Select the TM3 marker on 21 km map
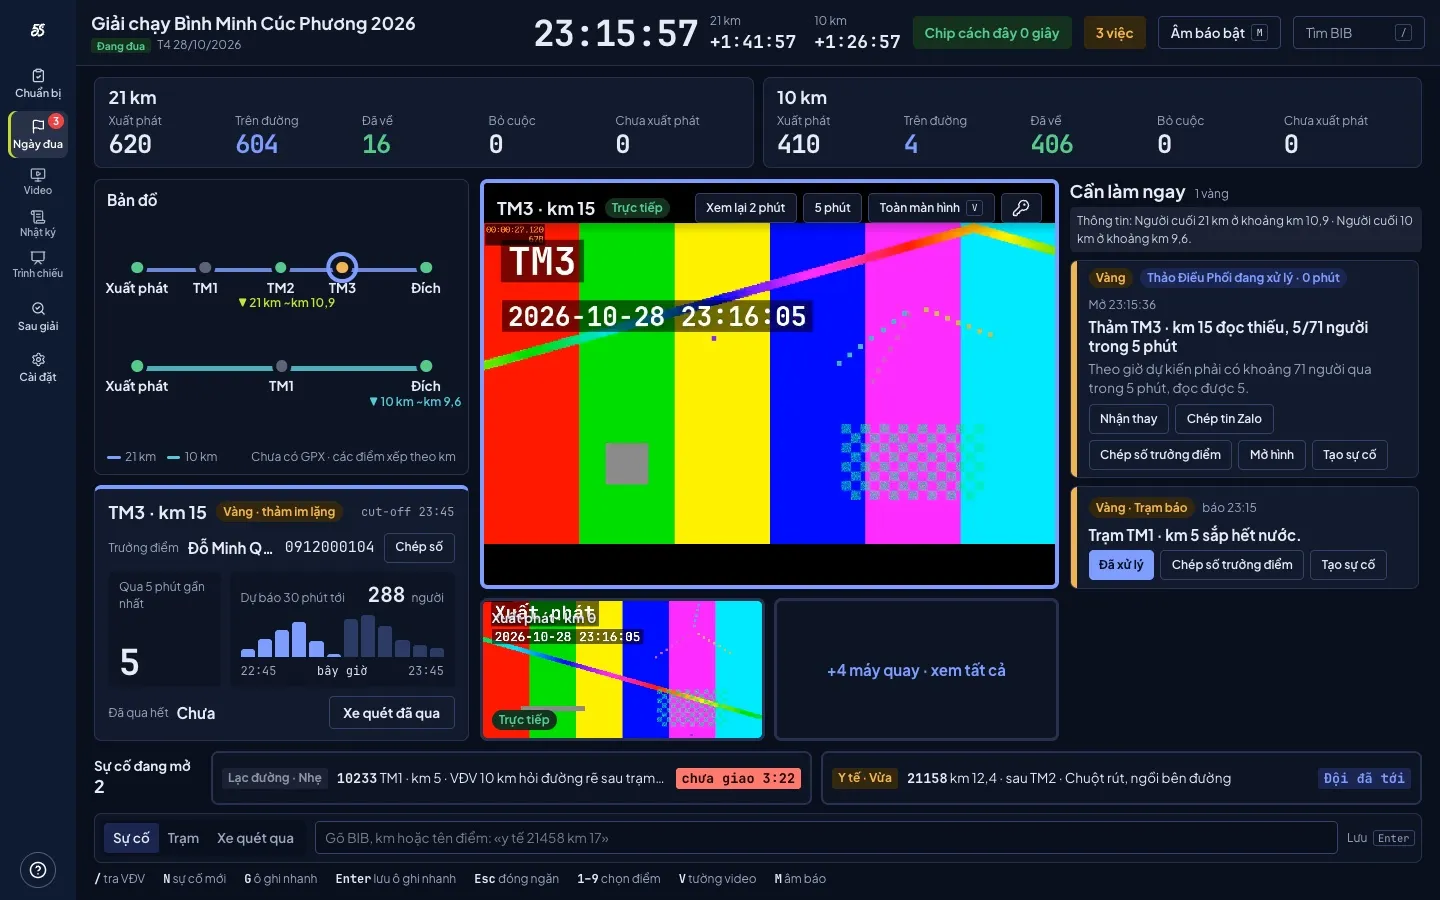The height and width of the screenshot is (900, 1440). (342, 268)
